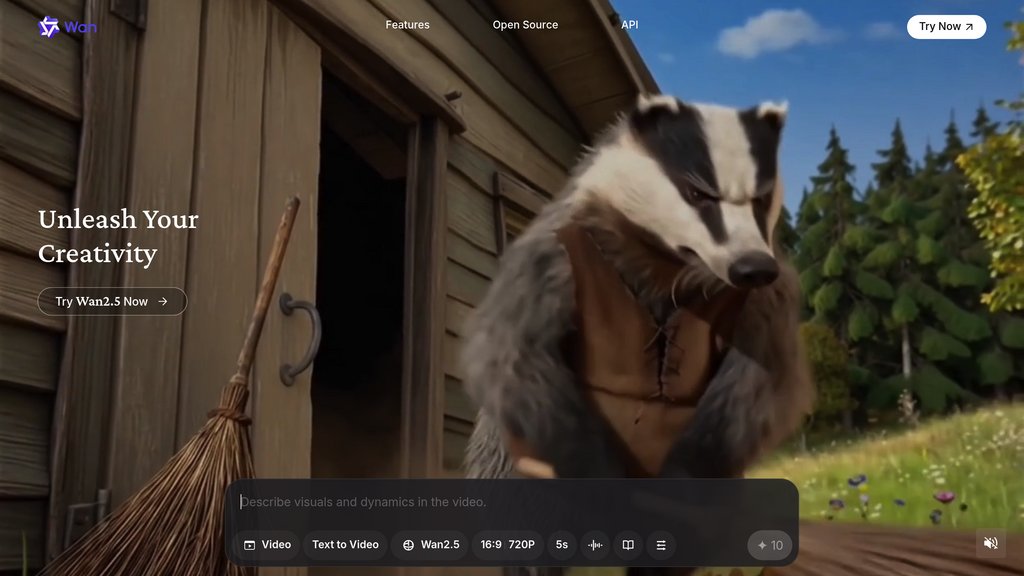Screen dimensions: 1024x576
Task: Open the audio waveform settings
Action: (595, 545)
